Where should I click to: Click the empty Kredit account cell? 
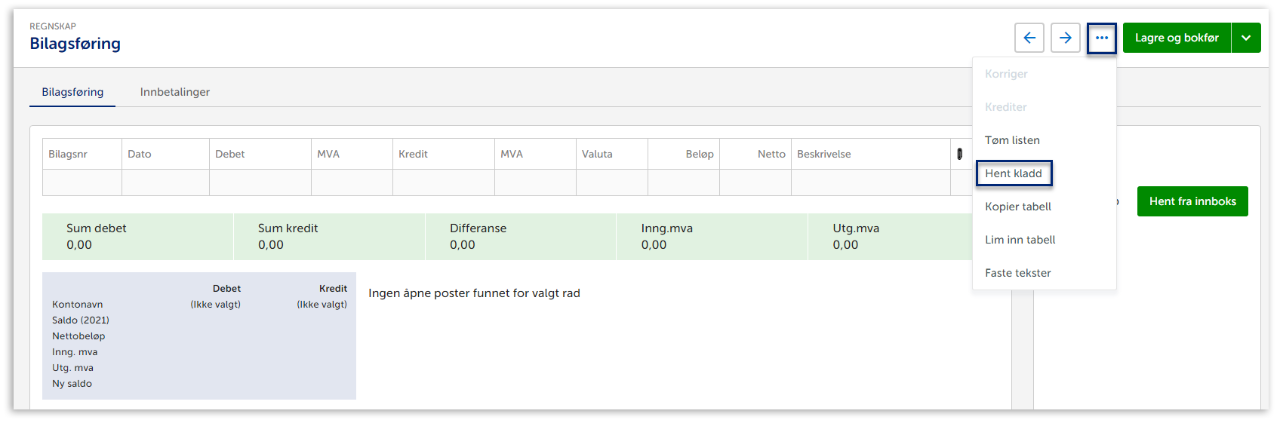coord(443,182)
